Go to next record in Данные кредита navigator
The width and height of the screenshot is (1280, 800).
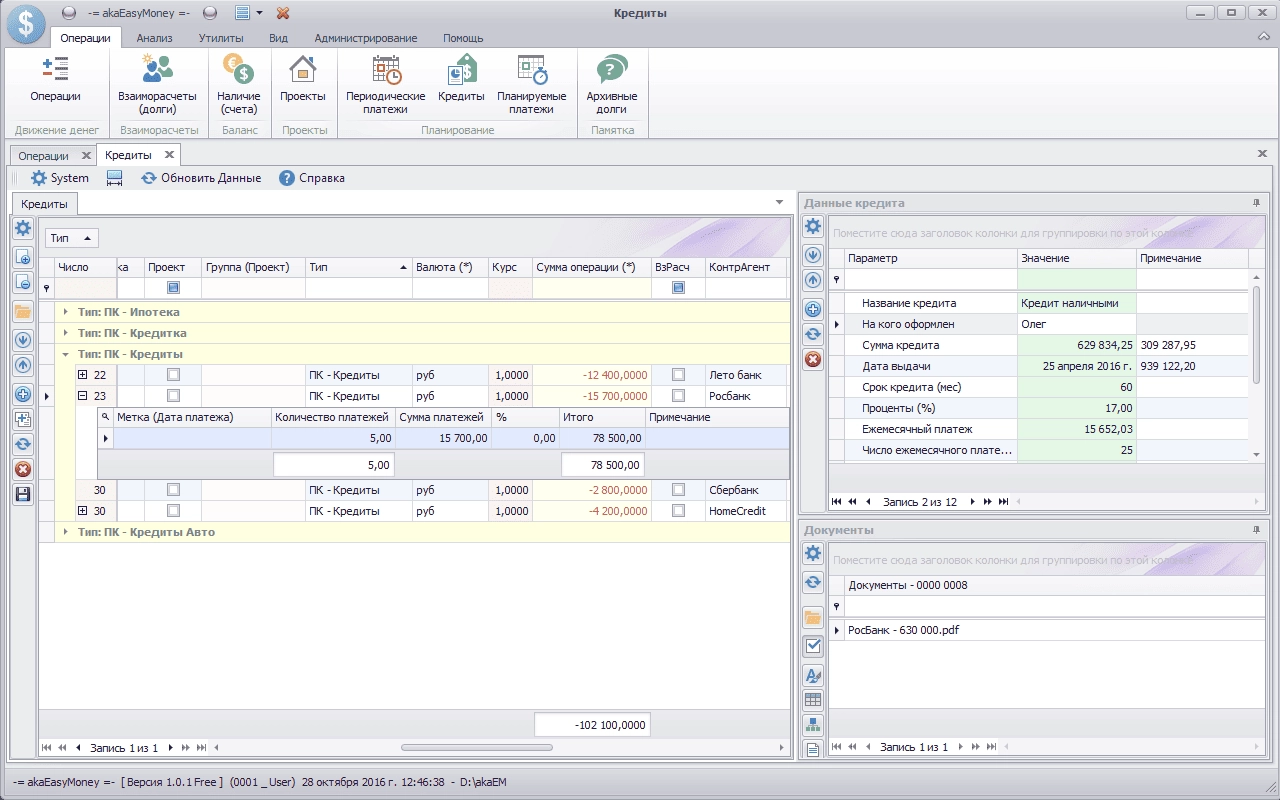(x=974, y=501)
